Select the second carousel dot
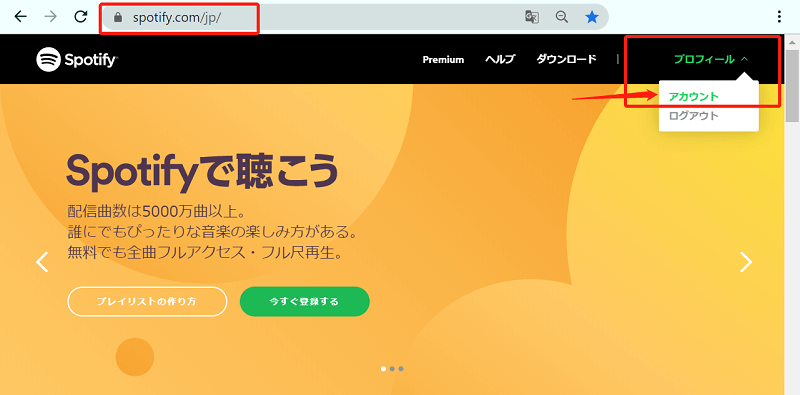The image size is (800, 395). point(392,368)
